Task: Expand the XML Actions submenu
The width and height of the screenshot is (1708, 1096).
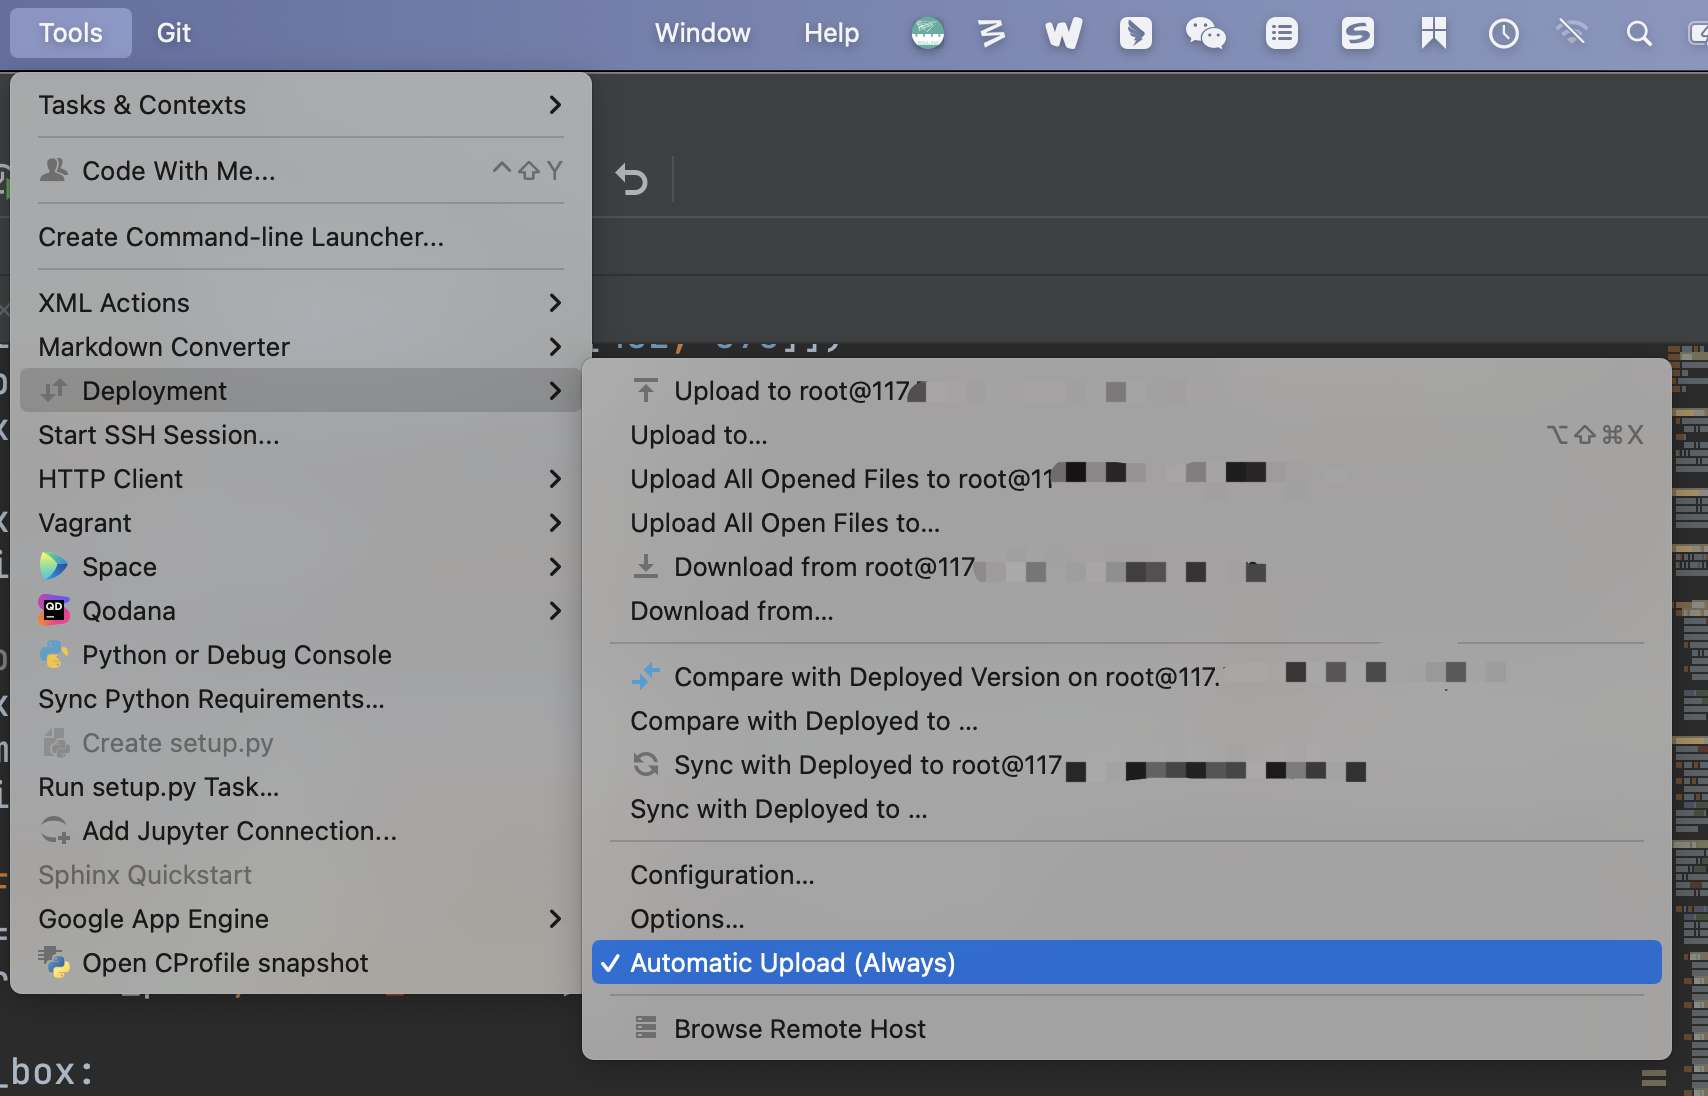Action: 300,303
